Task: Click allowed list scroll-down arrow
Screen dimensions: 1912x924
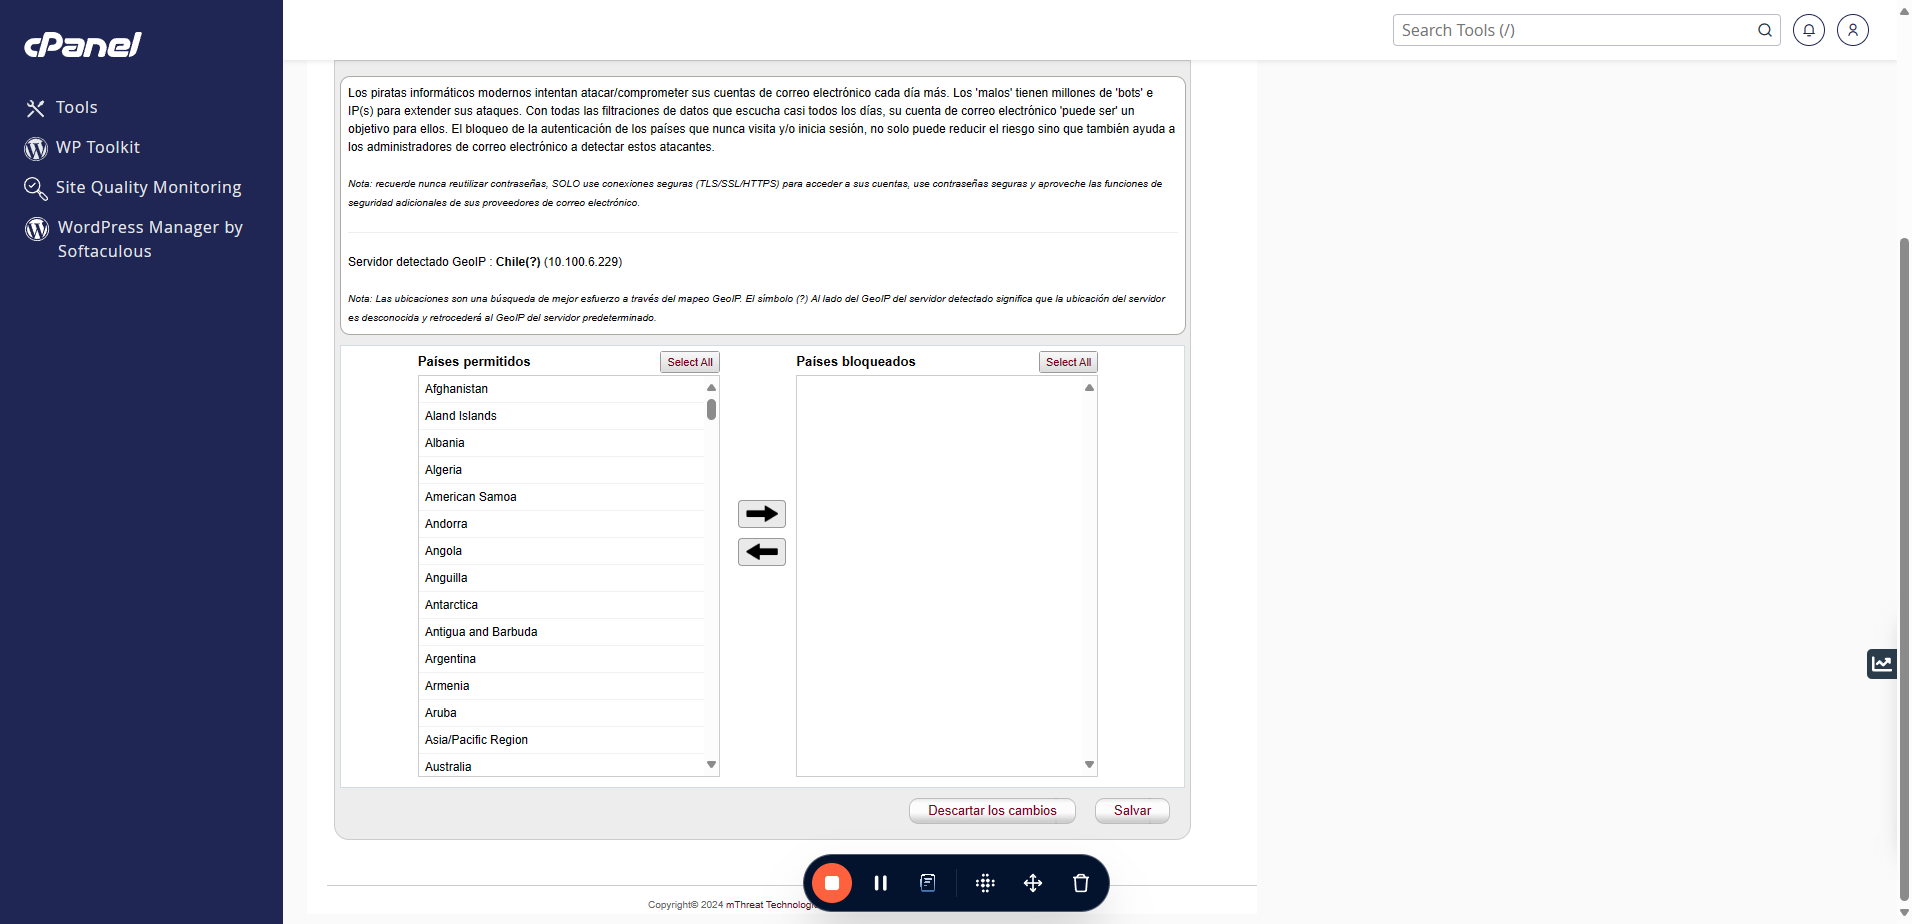Action: click(711, 765)
